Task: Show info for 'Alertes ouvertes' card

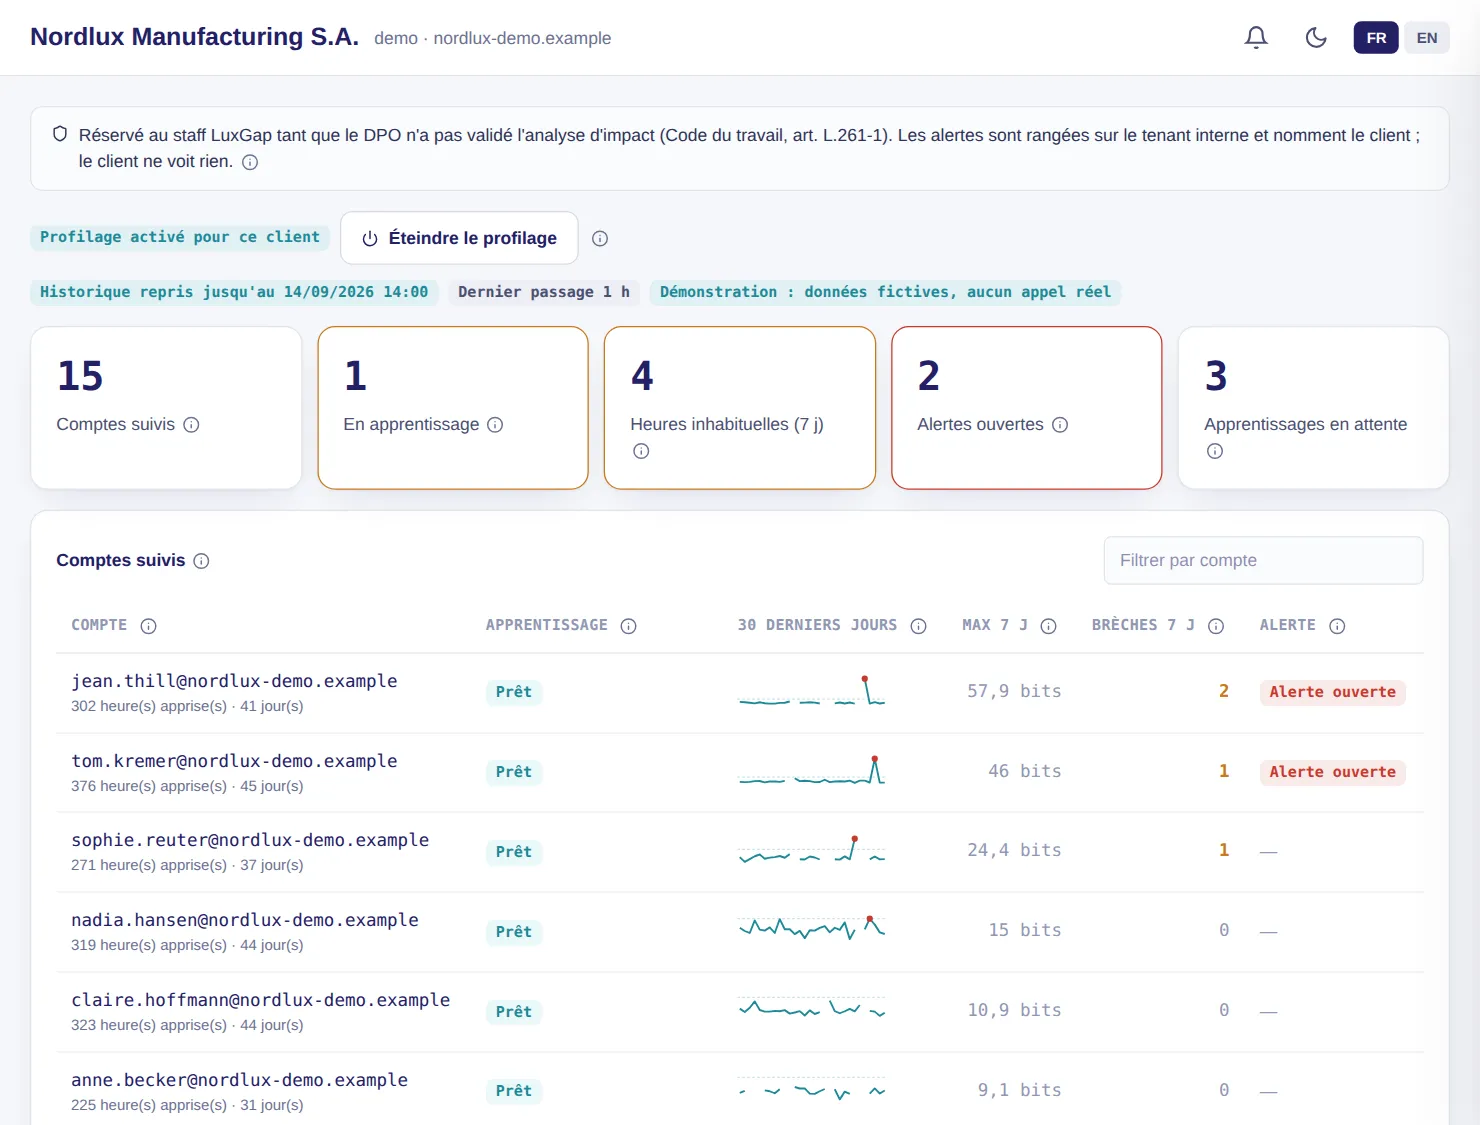Action: (1060, 425)
